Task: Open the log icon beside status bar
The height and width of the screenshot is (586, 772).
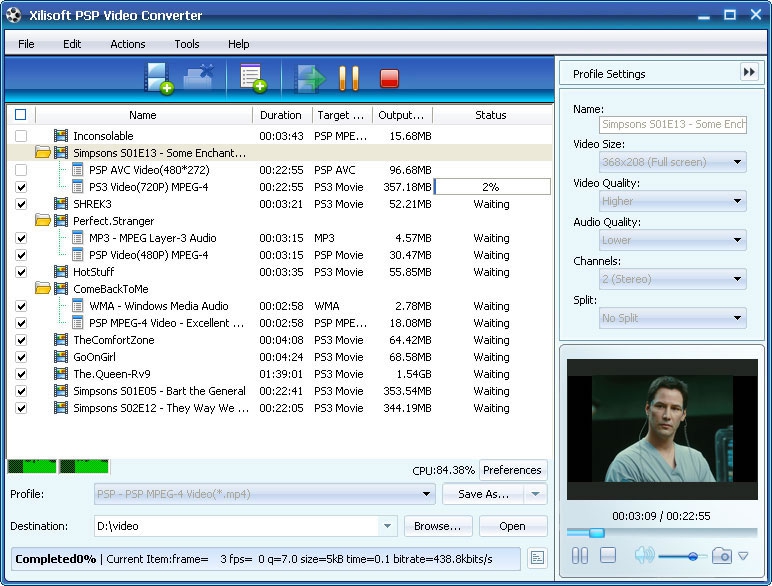Action: coord(537,558)
